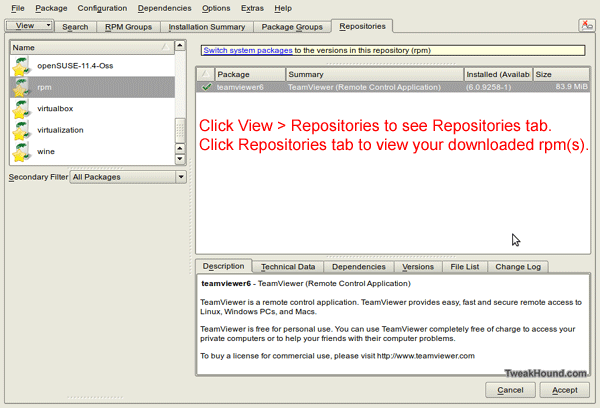This screenshot has height=408, width=600.
Task: Click the virtualization repository icon
Action: (21, 131)
